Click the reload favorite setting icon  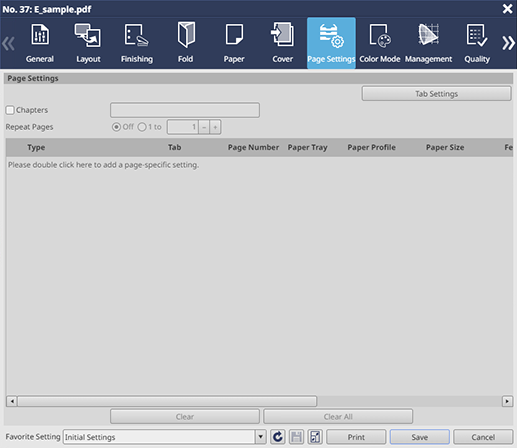click(x=278, y=437)
